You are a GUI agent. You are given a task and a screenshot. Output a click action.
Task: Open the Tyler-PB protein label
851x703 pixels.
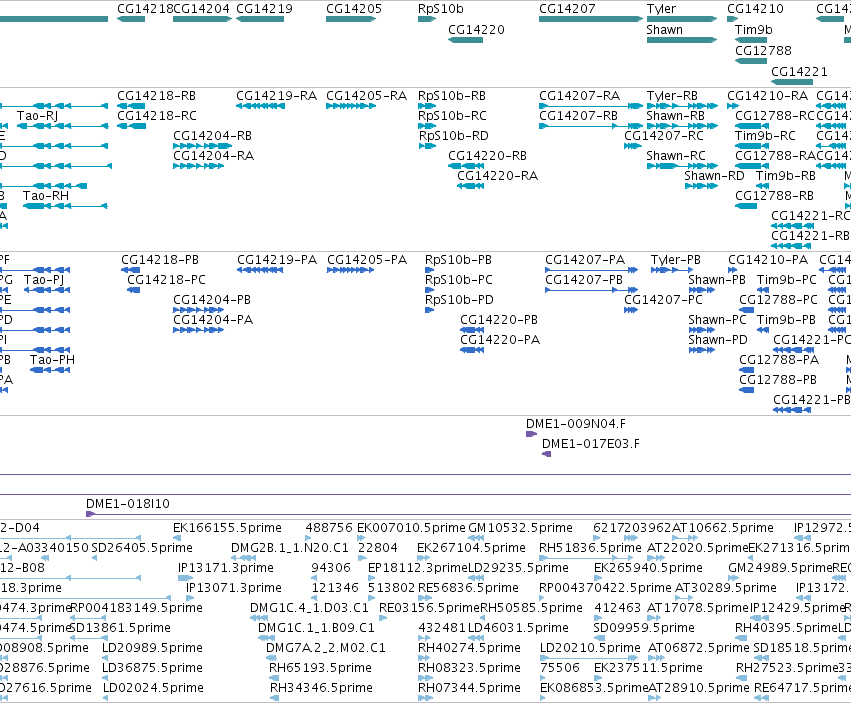pyautogui.click(x=676, y=260)
